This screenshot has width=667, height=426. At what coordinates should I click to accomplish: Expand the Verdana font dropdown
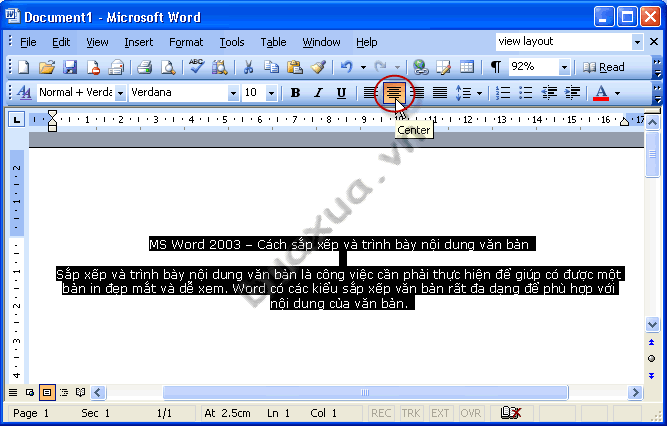click(x=233, y=93)
